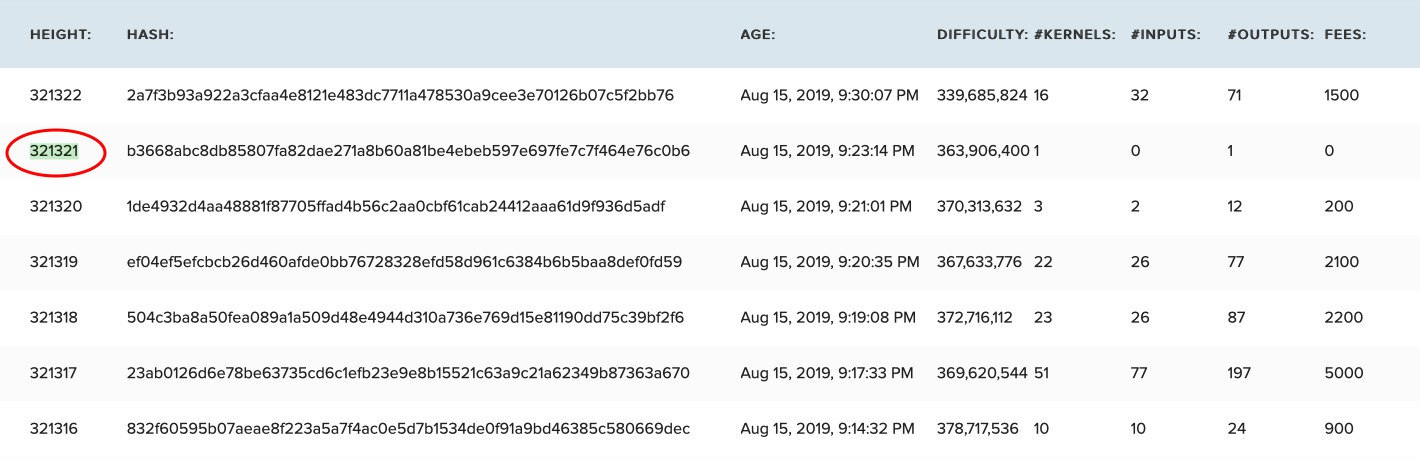Click the HASH column header
Image resolution: width=1420 pixels, height=458 pixels.
pos(151,35)
